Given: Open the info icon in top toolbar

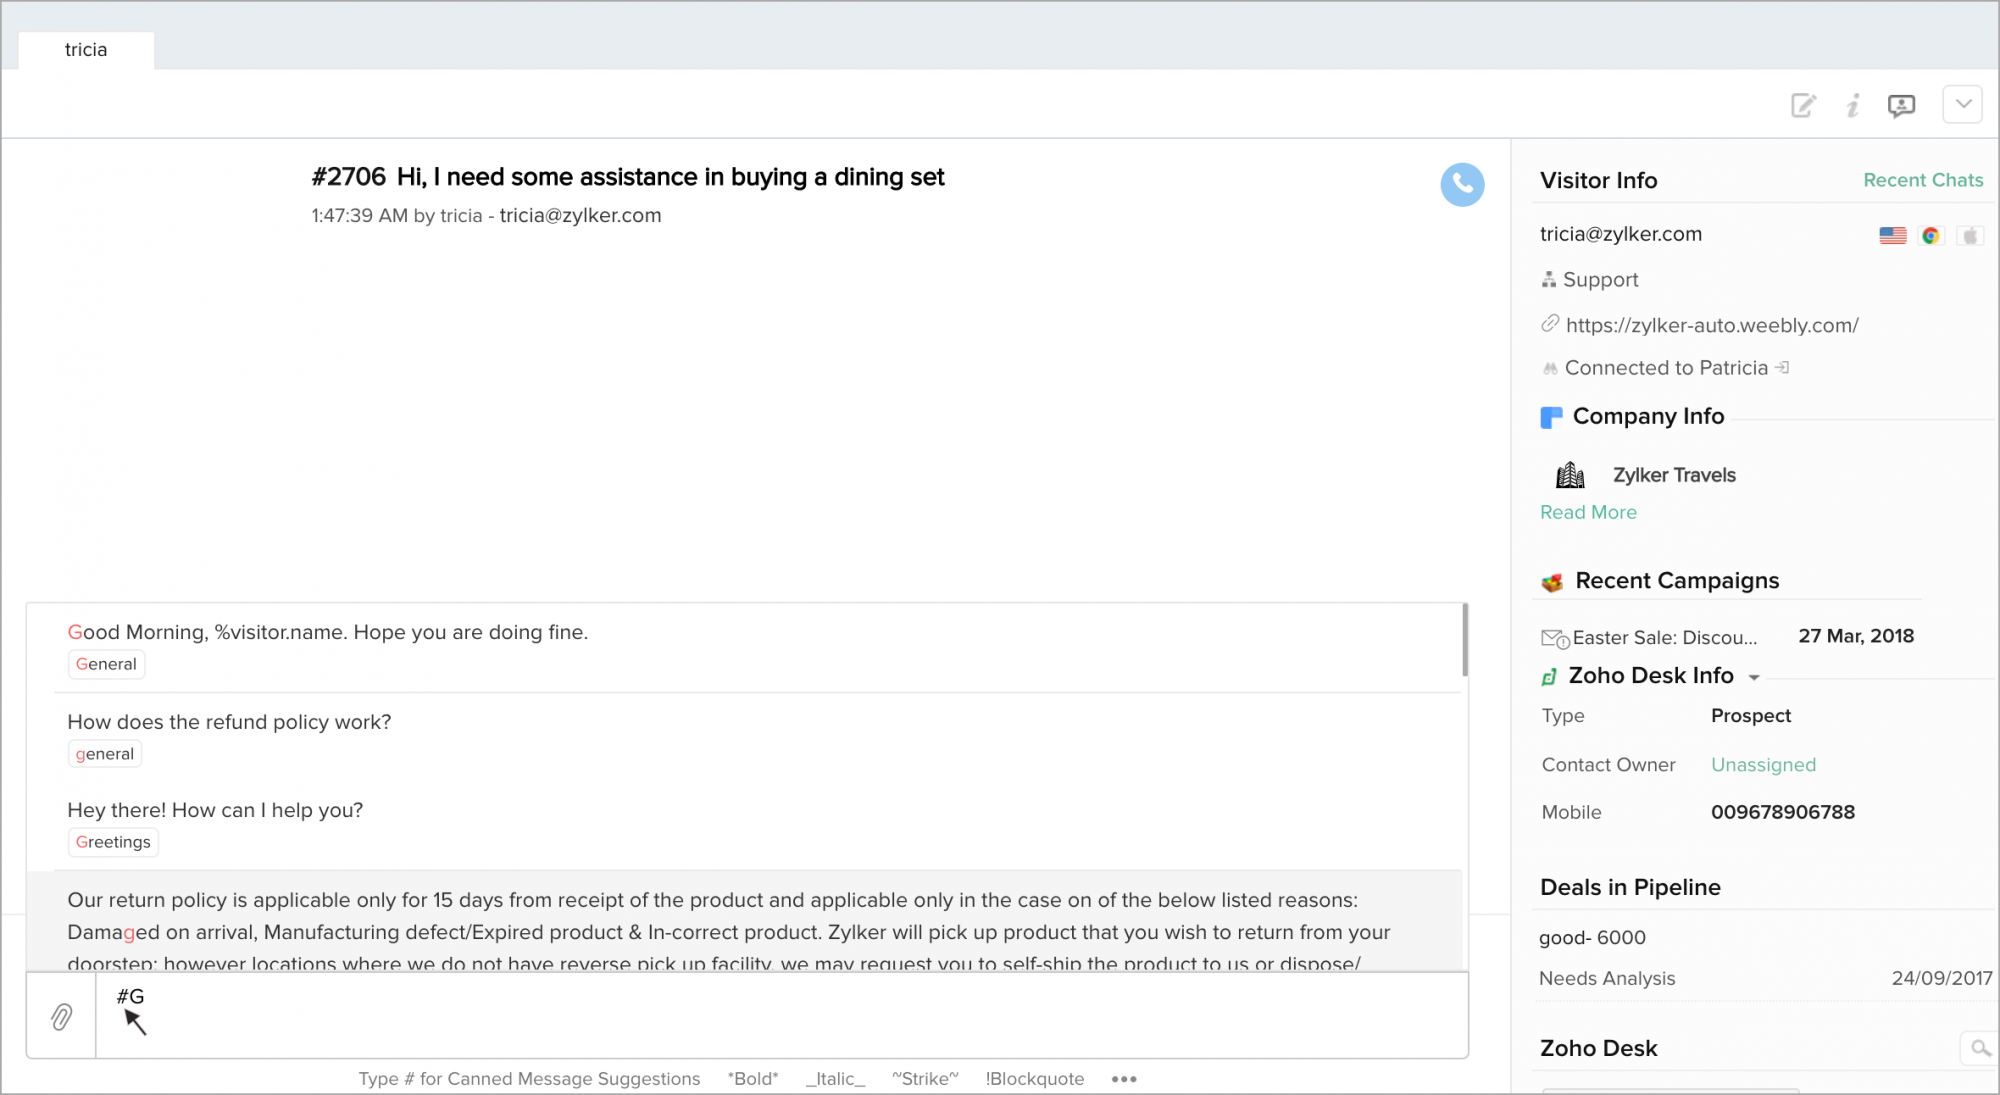Looking at the screenshot, I should coord(1852,106).
